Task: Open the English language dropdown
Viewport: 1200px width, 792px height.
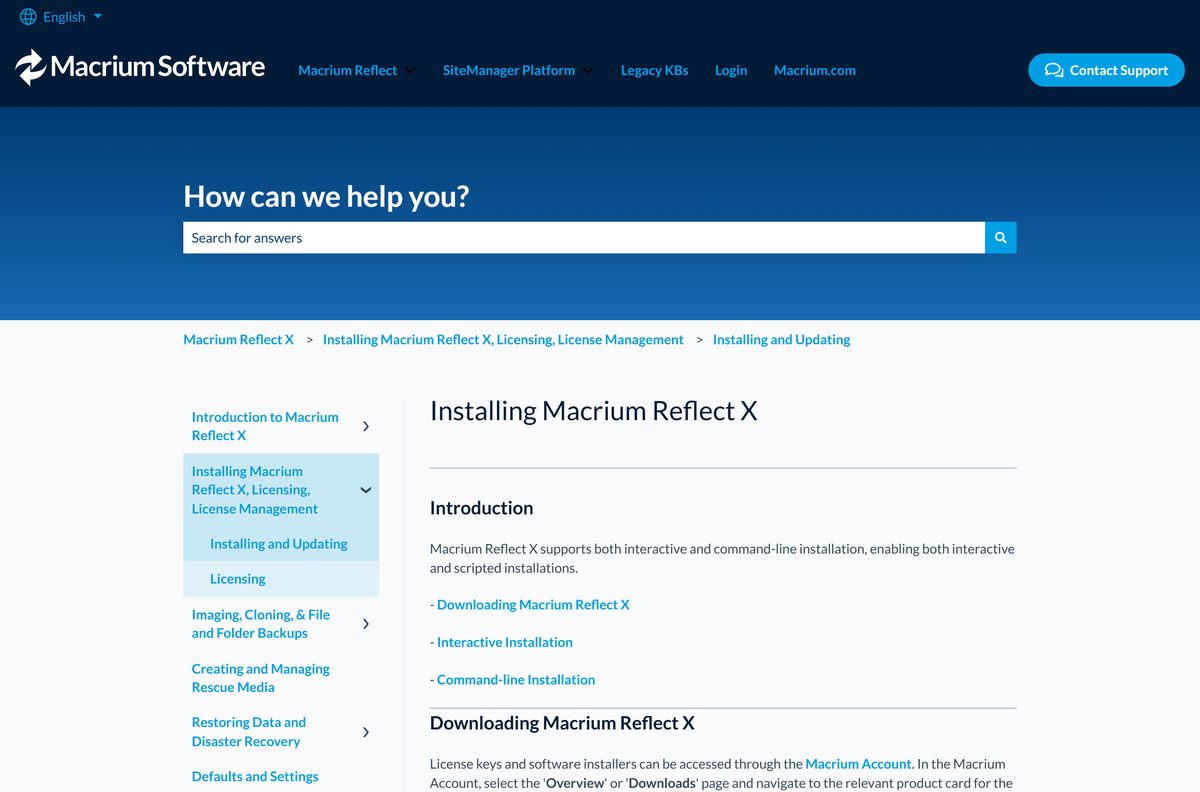Action: pos(72,17)
